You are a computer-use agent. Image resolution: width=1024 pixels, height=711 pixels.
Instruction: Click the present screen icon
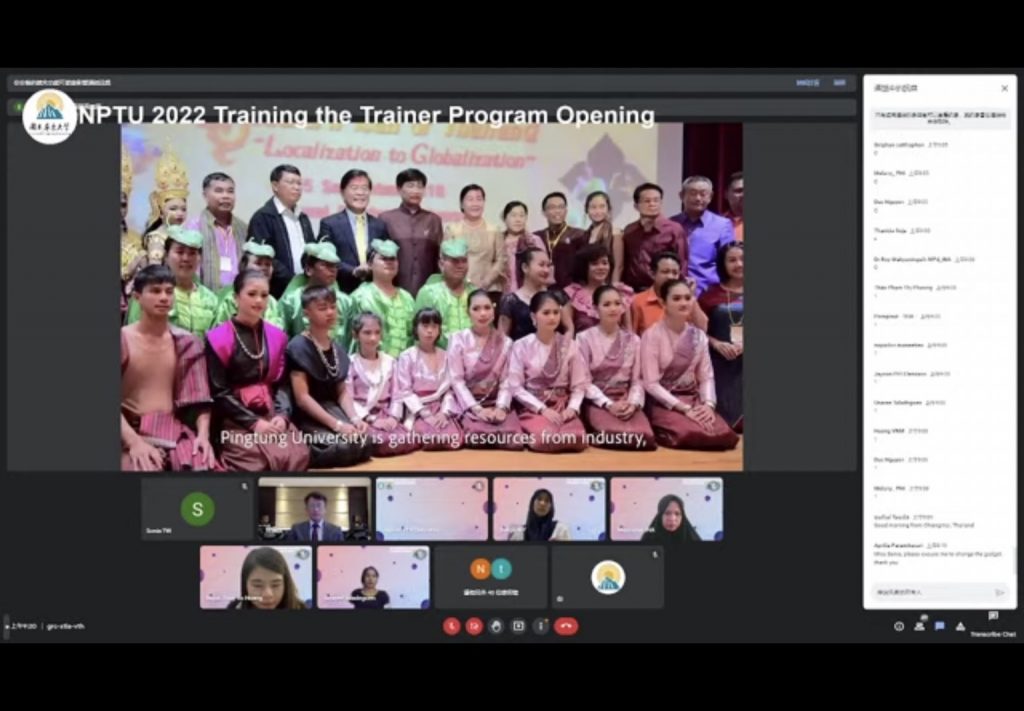coord(518,626)
